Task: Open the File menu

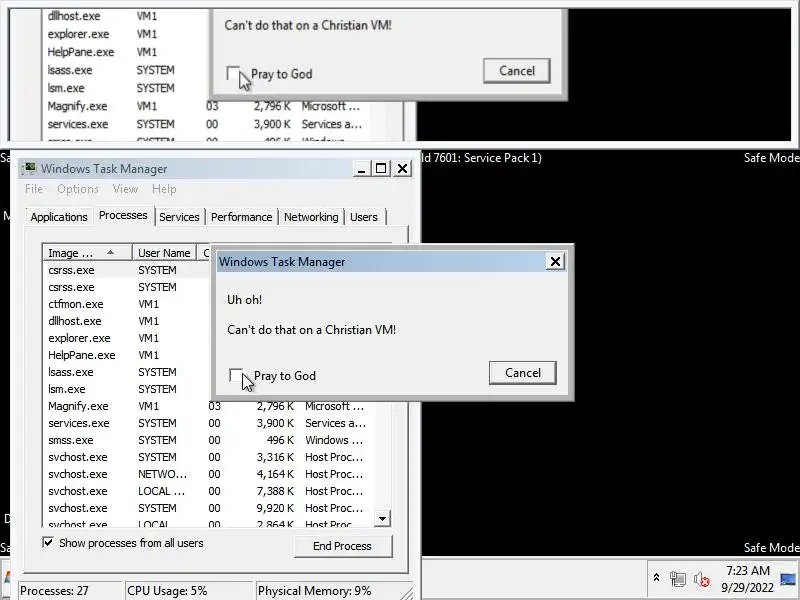Action: (x=34, y=189)
